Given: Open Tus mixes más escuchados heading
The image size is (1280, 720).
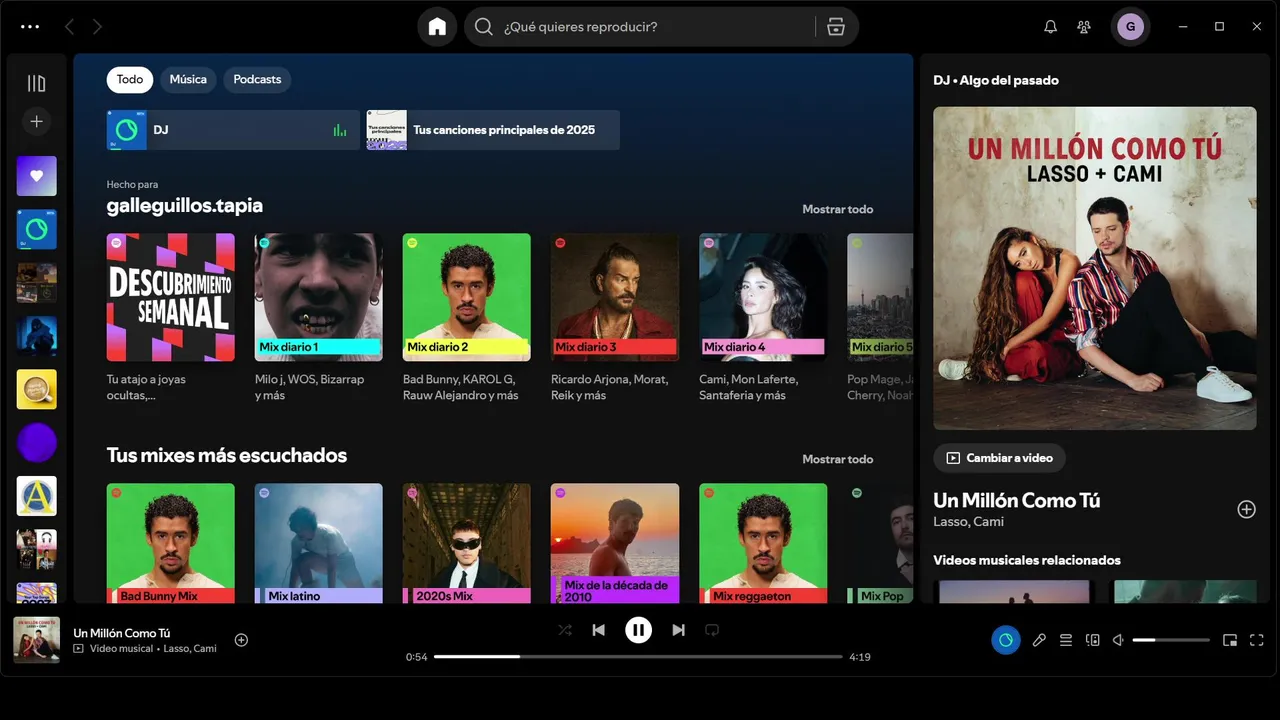Looking at the screenshot, I should coord(227,455).
